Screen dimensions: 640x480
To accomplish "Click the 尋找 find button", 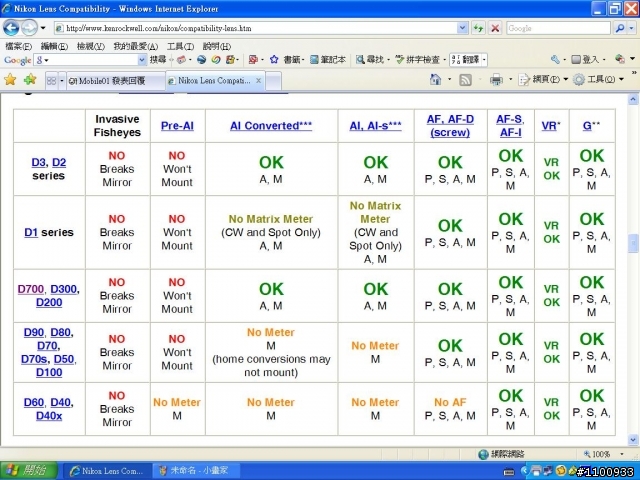I will (370, 60).
